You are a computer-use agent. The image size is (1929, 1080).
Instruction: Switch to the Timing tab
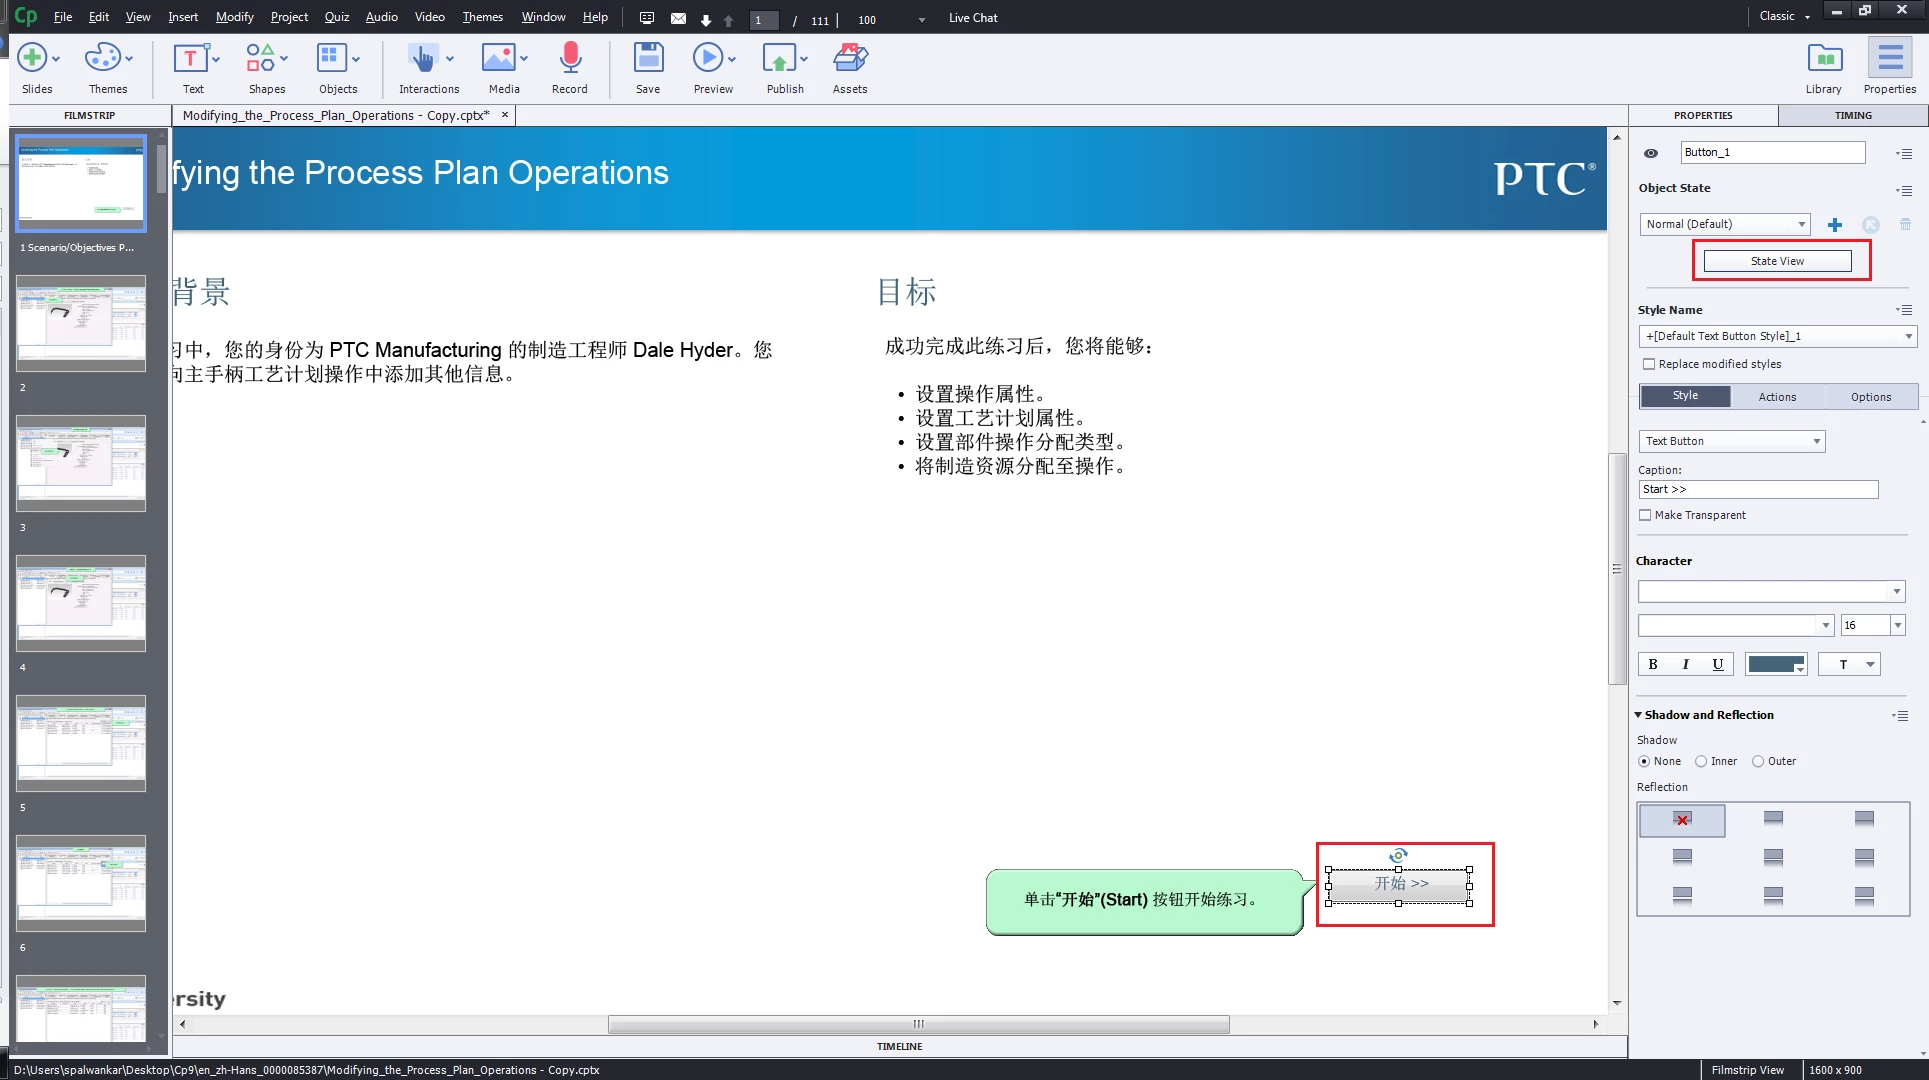click(1852, 115)
